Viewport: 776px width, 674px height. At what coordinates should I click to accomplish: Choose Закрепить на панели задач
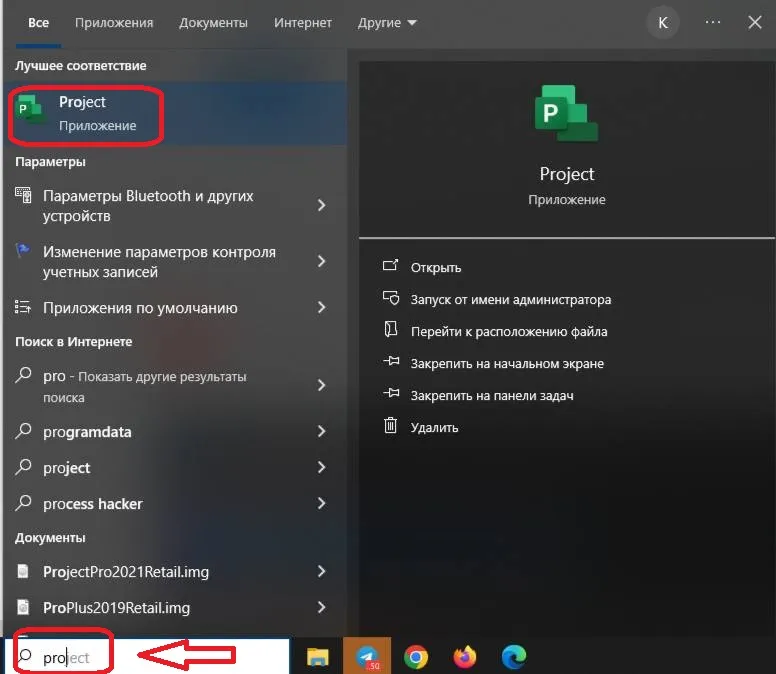(x=492, y=396)
